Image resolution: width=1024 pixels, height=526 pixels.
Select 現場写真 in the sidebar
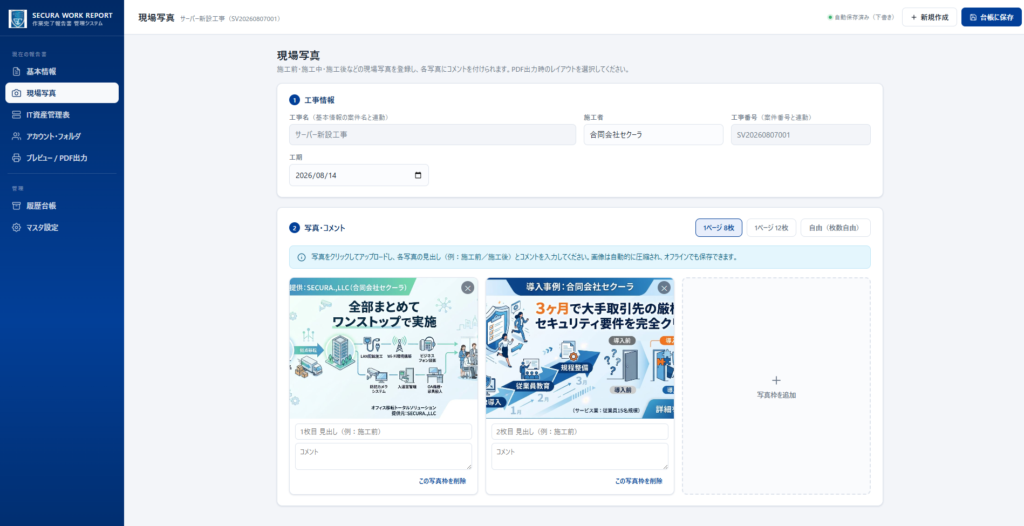point(62,93)
